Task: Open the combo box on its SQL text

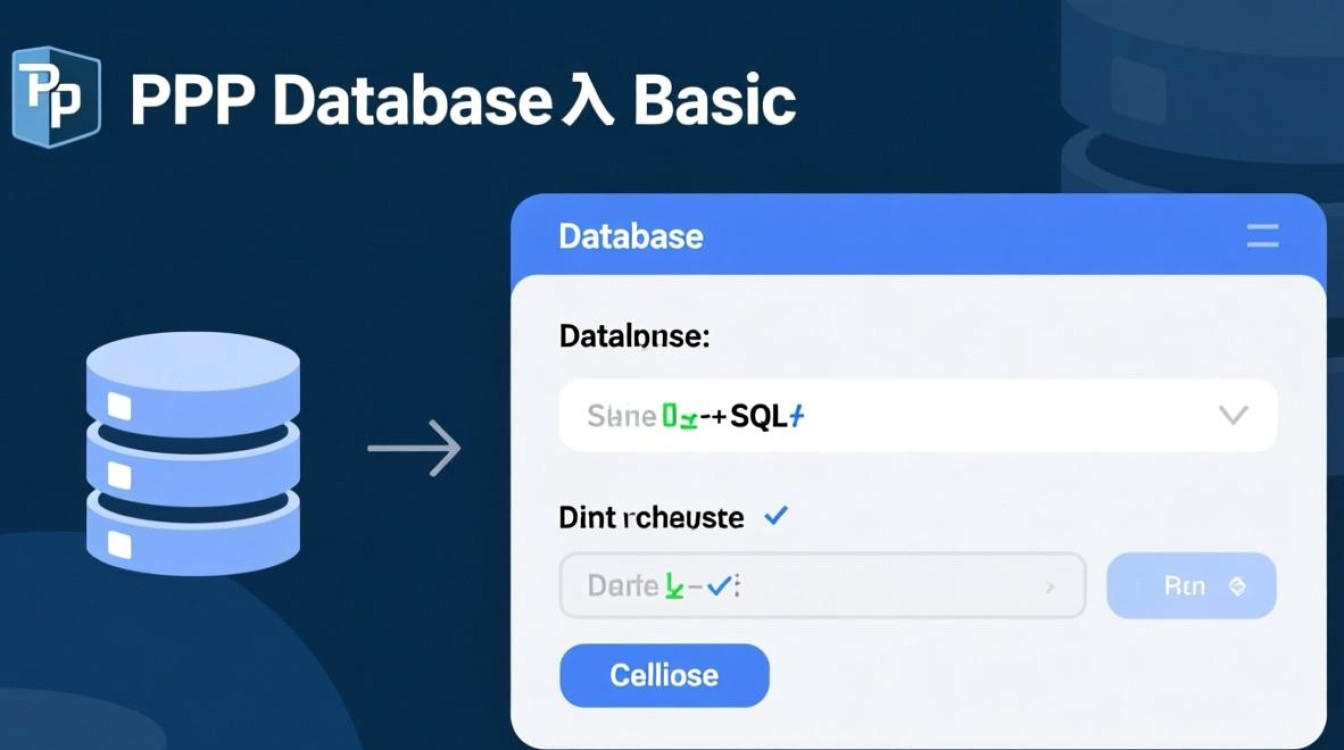Action: pyautogui.click(x=760, y=416)
